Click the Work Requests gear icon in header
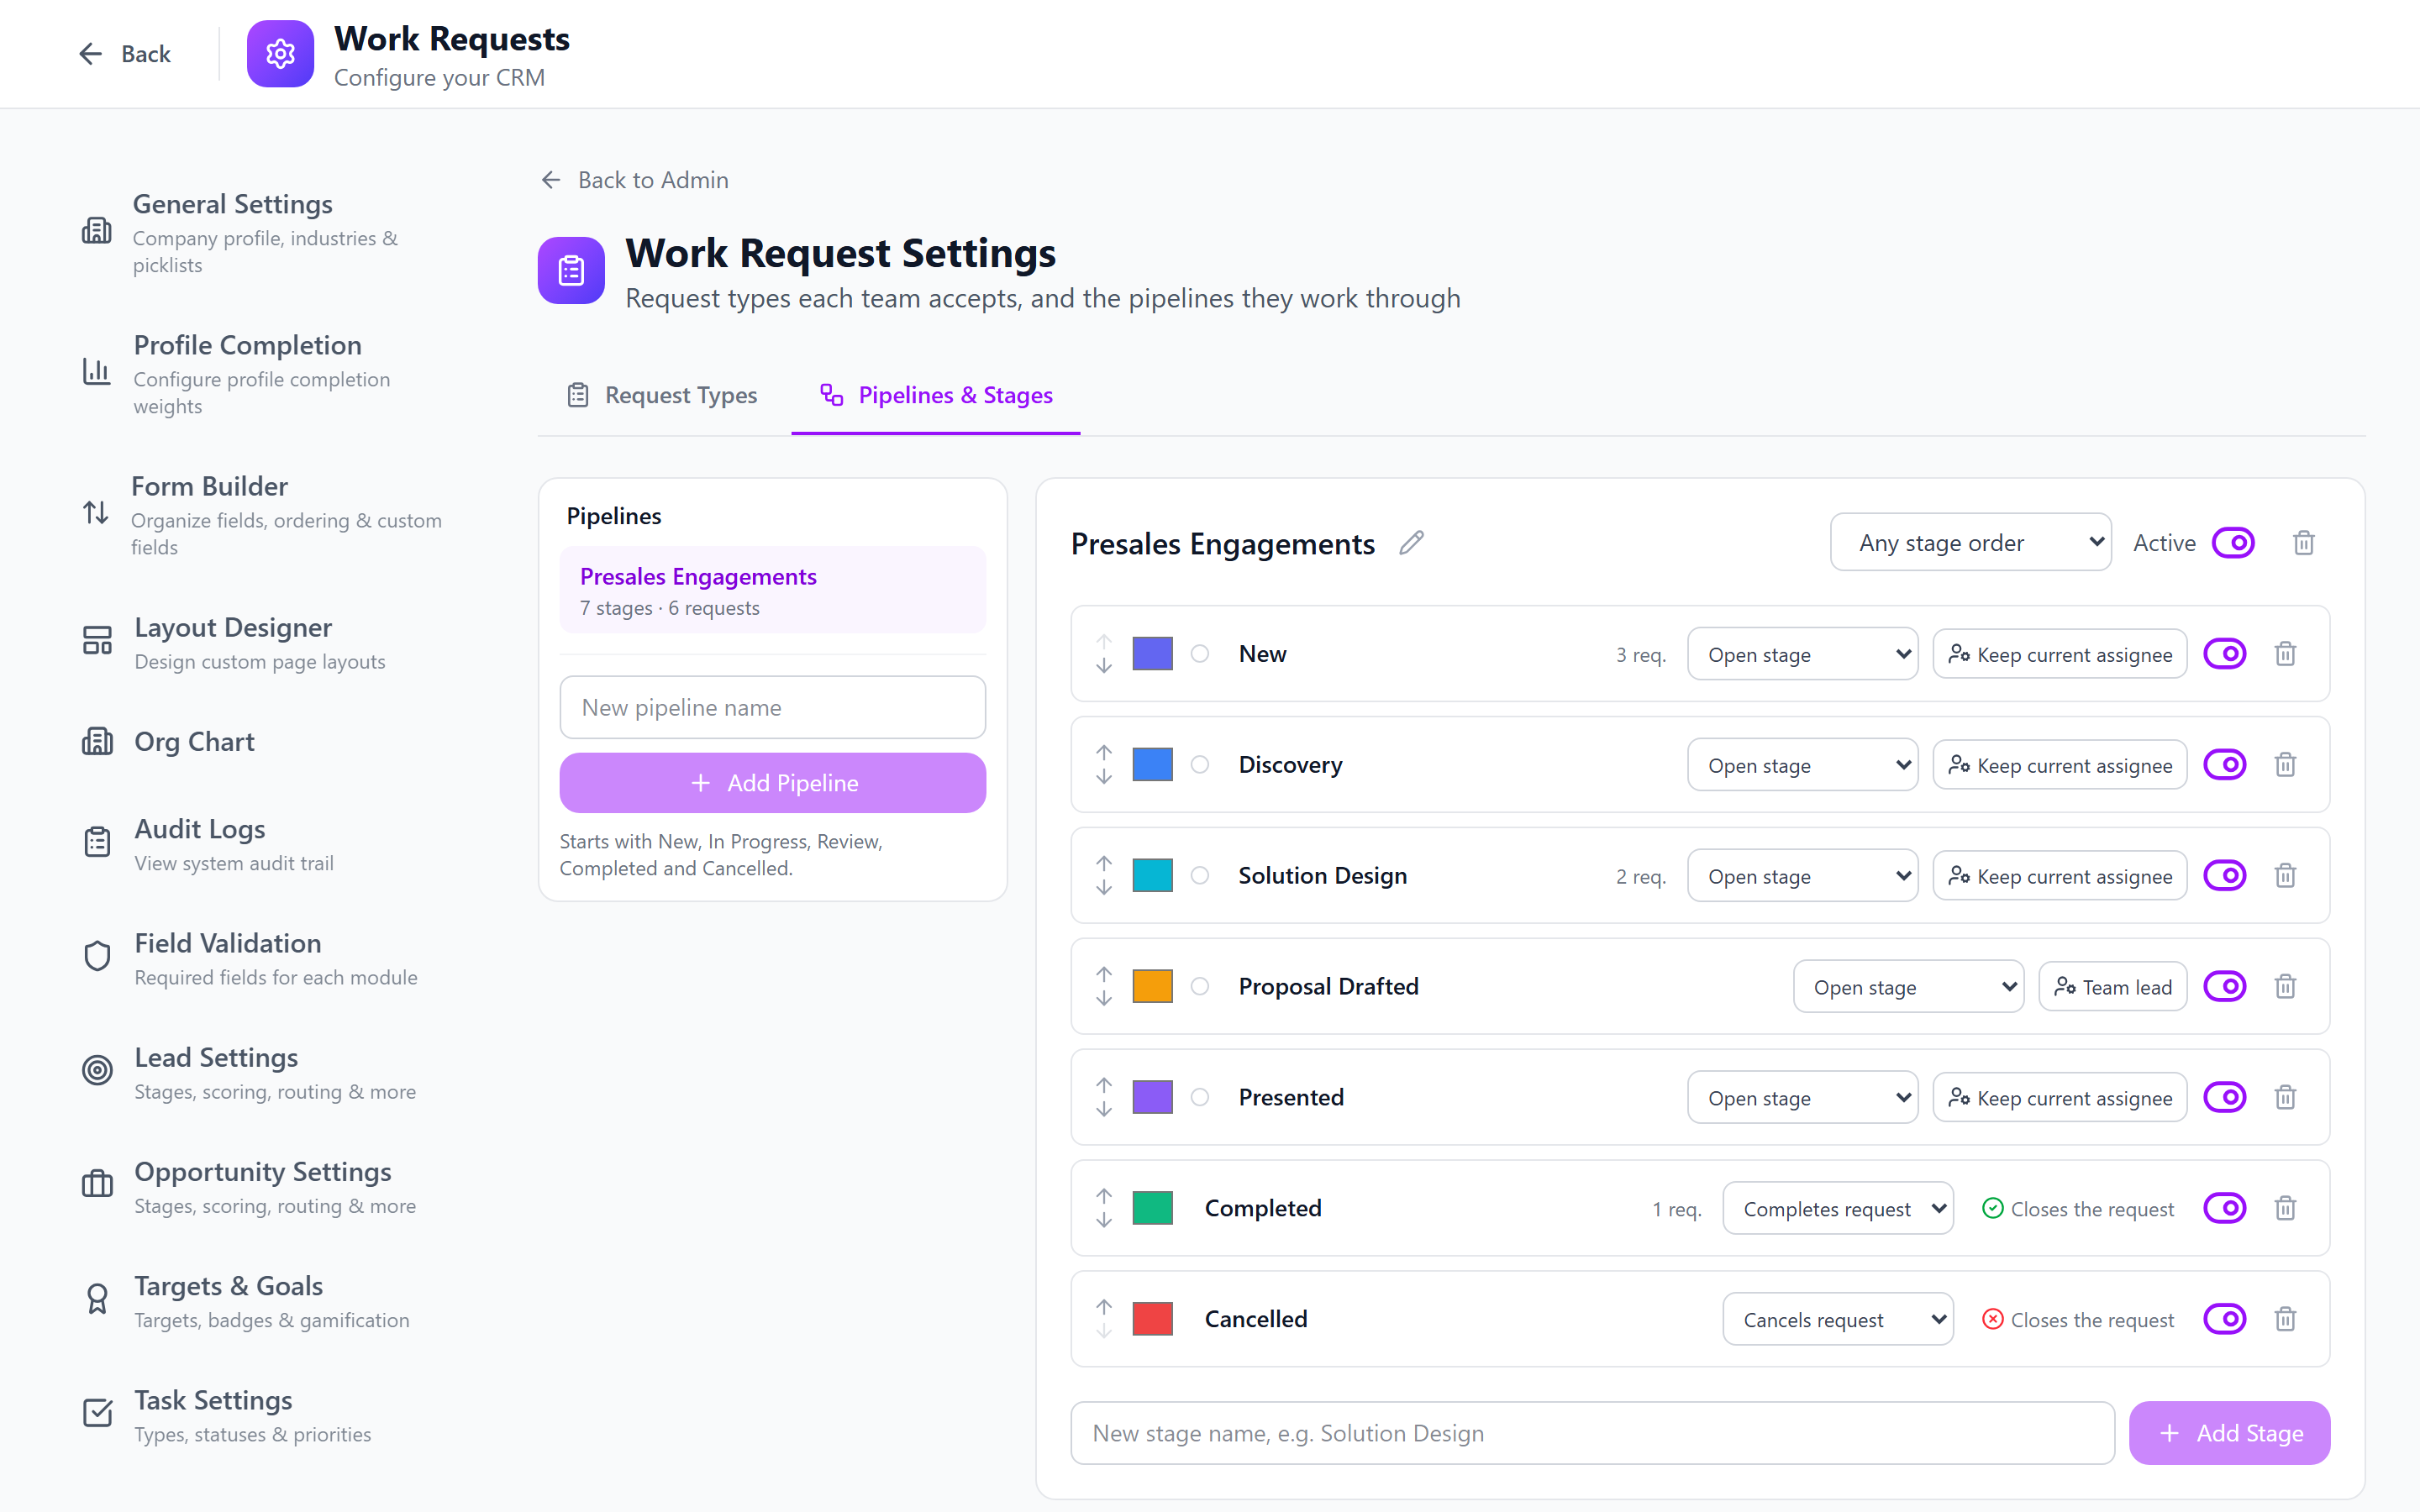This screenshot has width=2420, height=1512. point(280,54)
